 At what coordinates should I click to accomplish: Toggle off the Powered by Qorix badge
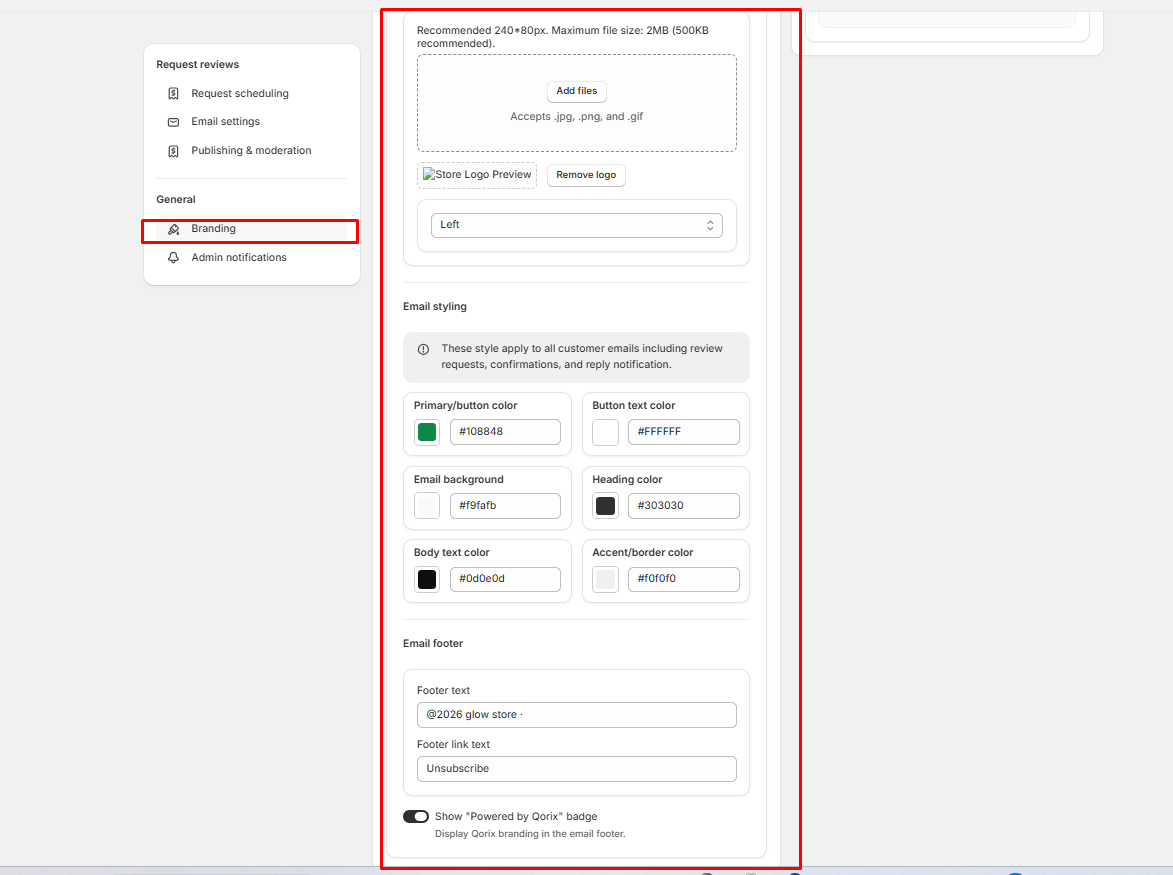(416, 817)
